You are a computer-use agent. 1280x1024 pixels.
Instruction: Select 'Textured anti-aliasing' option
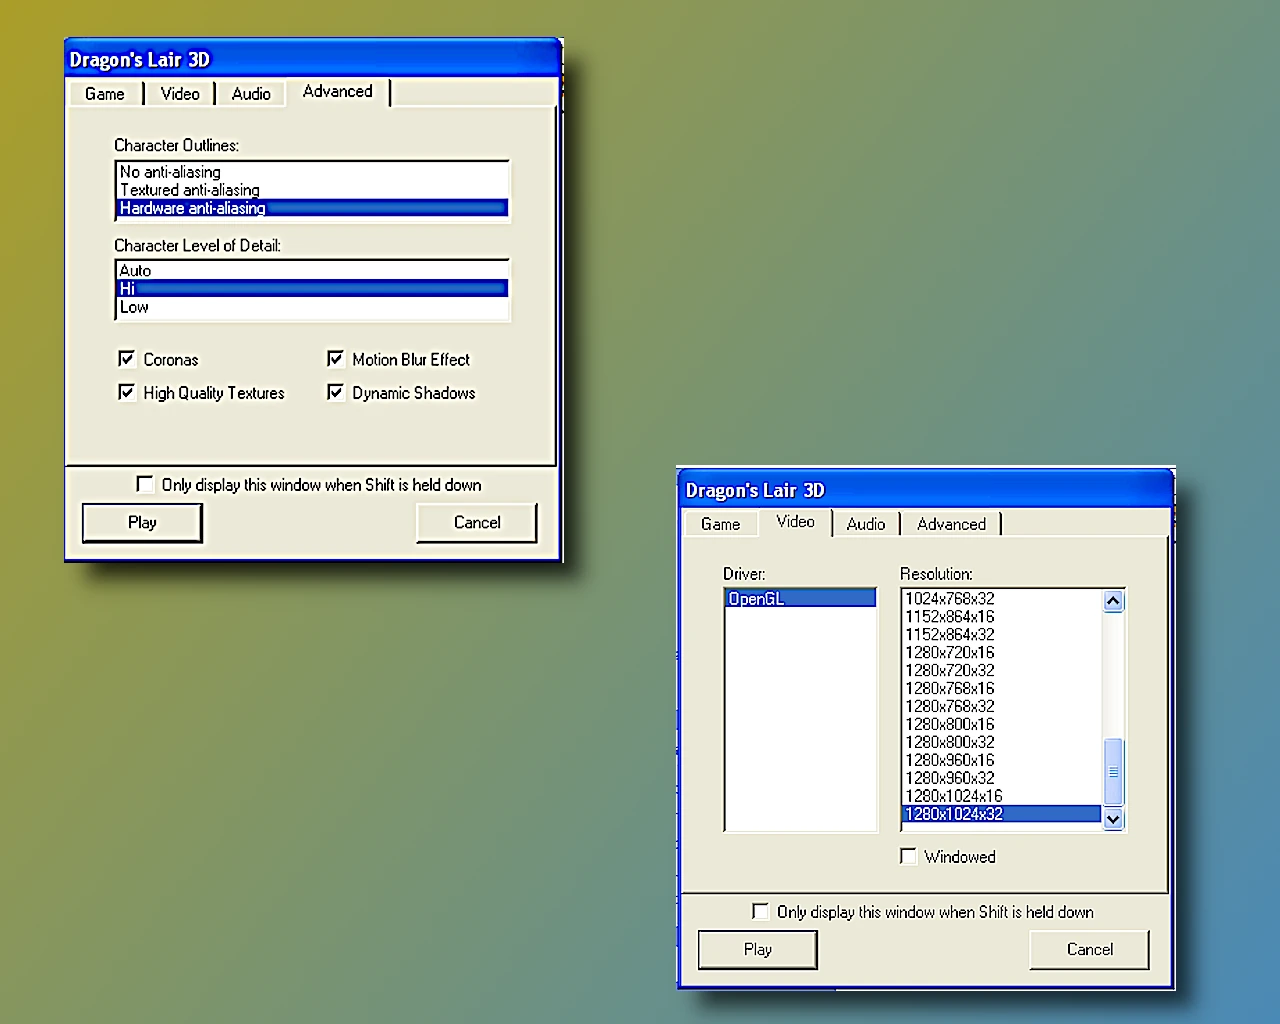tap(312, 190)
